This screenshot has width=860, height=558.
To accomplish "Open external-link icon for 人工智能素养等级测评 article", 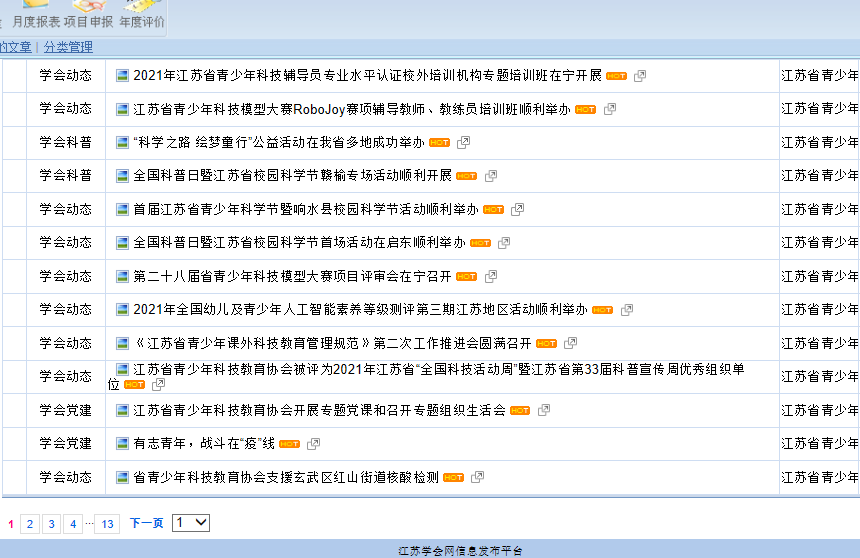I will (x=626, y=309).
